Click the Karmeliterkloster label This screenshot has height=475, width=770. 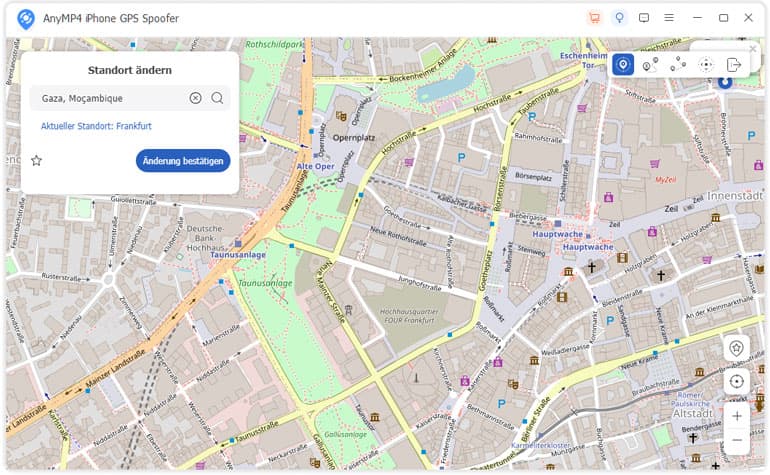coord(540,445)
